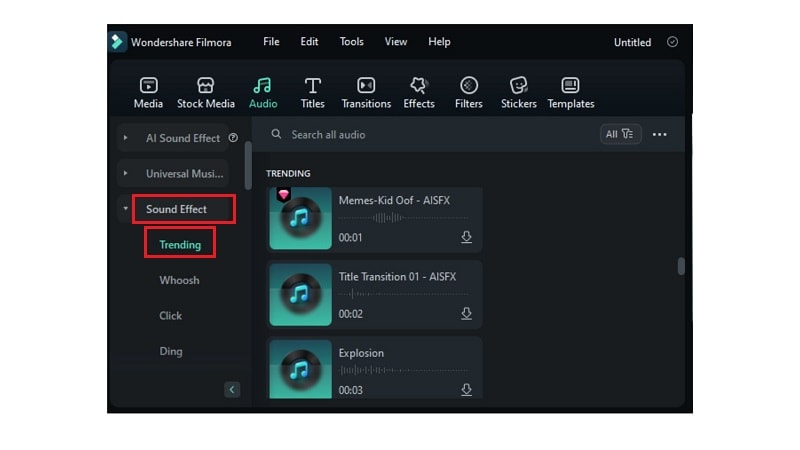Click the Title Transition 01 audio thumbnail
The image size is (800, 450).
tap(301, 295)
